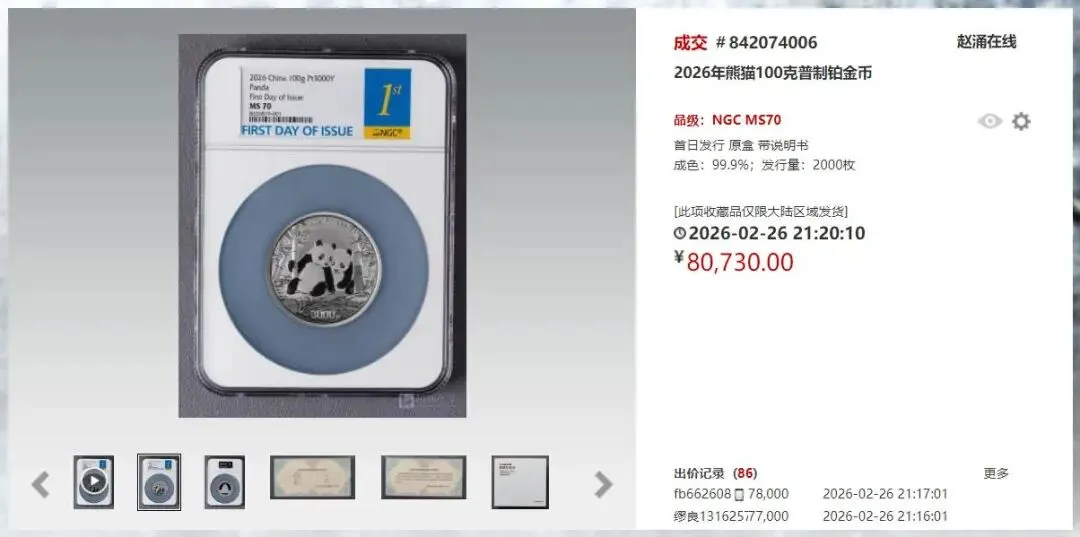Select the coin reverse slab thumbnail

coord(225,482)
